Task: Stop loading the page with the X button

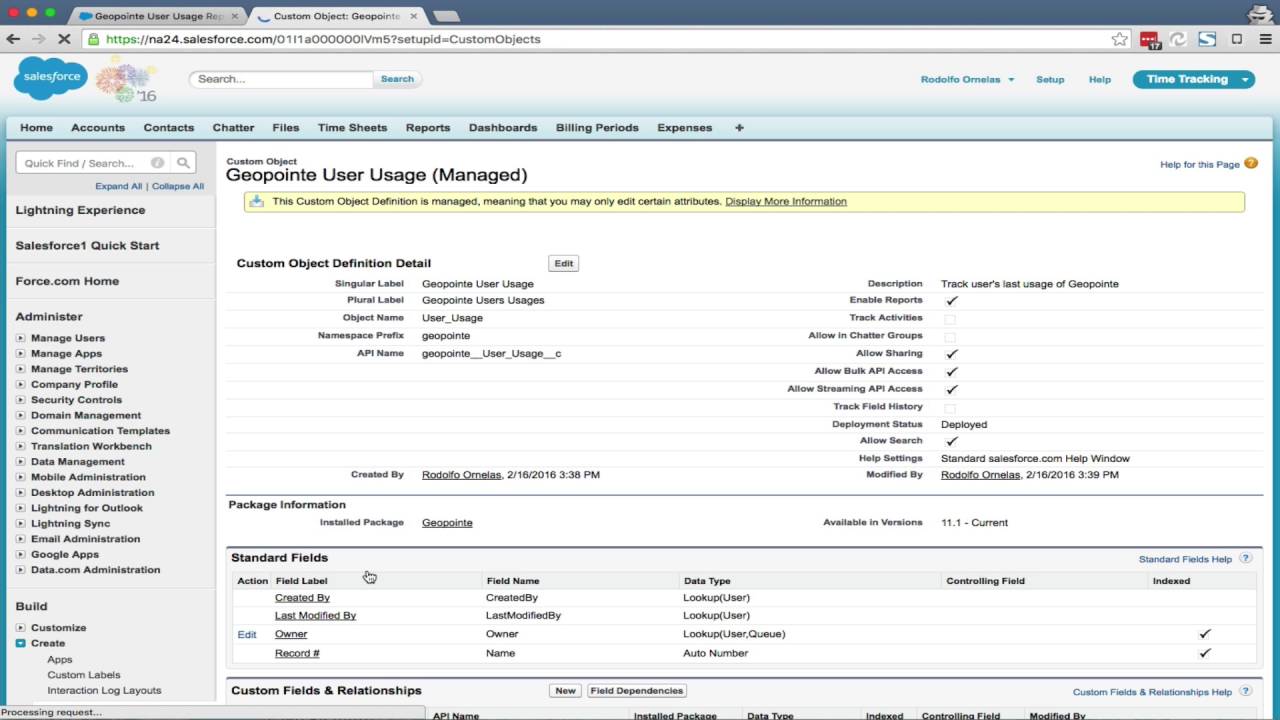Action: coord(65,39)
